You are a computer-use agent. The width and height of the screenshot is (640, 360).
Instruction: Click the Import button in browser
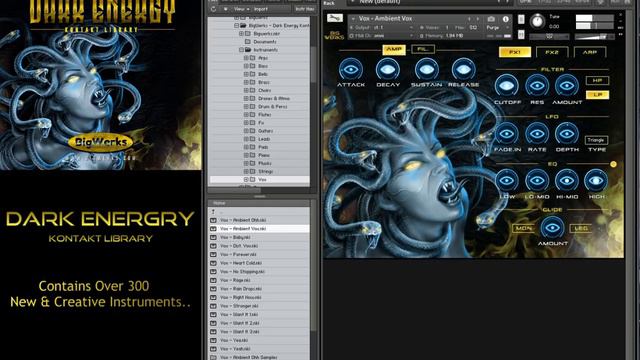tap(261, 9)
